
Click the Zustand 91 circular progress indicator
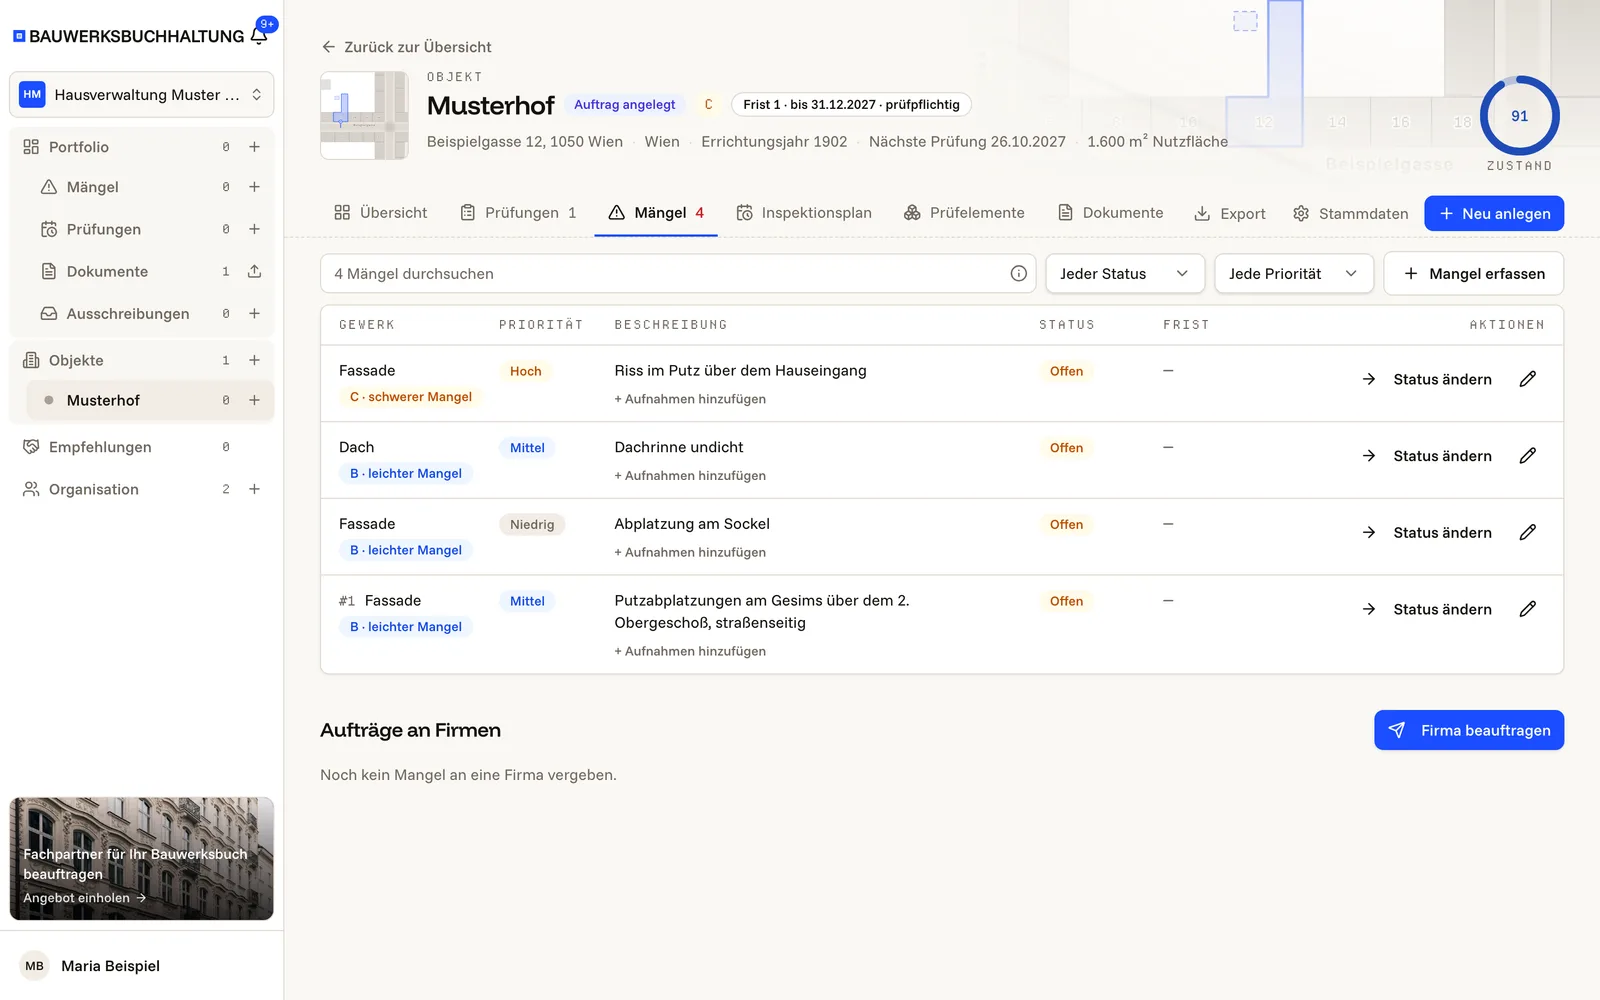pos(1519,116)
